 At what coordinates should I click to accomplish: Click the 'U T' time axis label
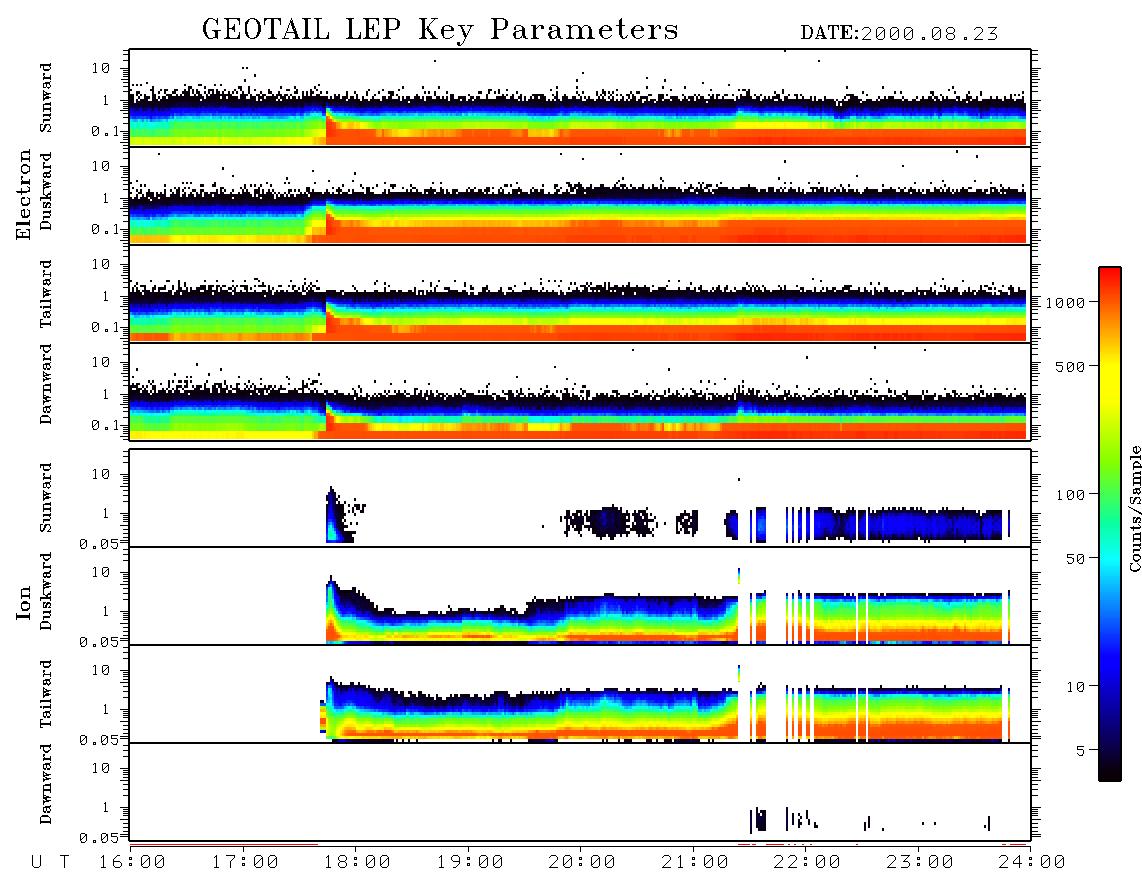click(x=50, y=862)
